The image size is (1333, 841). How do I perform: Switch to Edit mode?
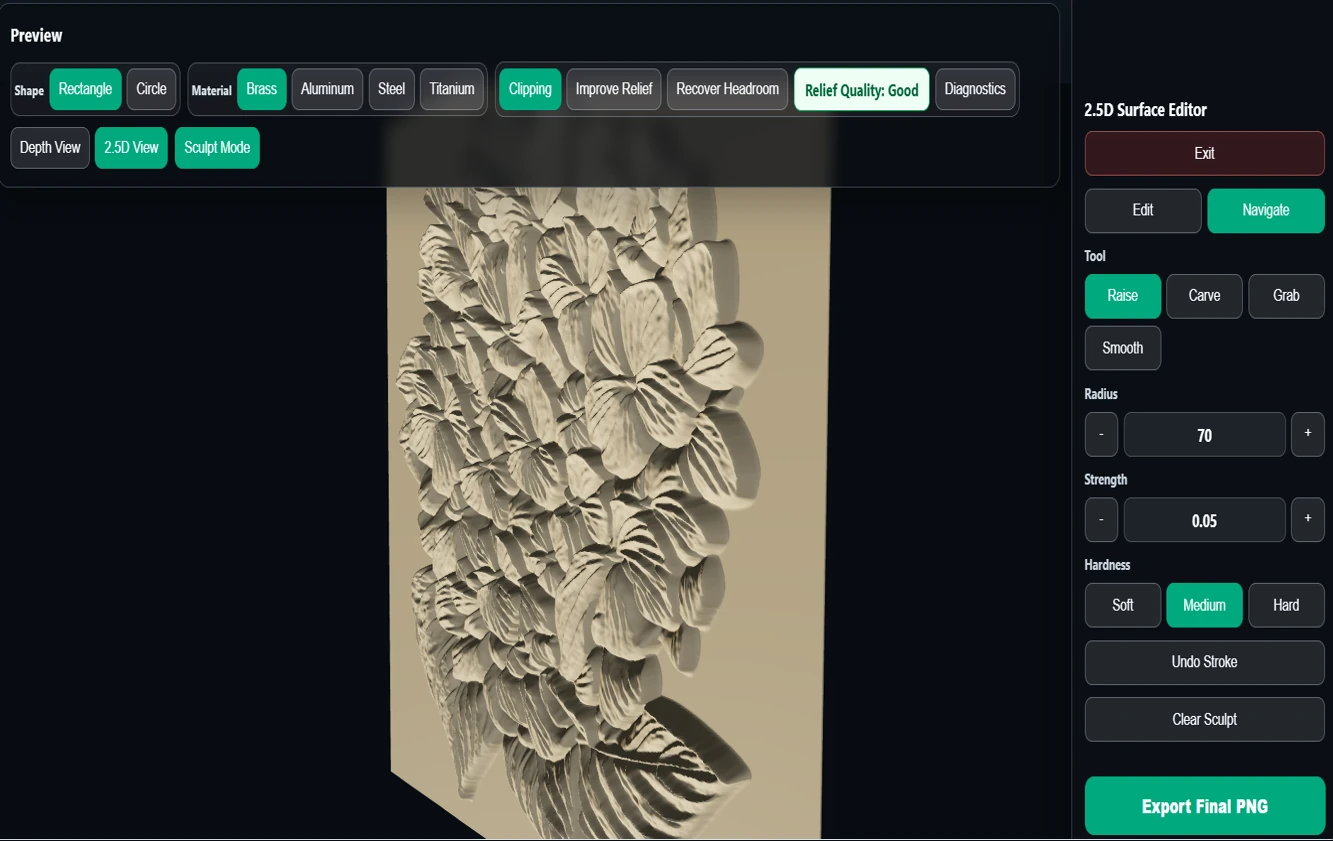[1143, 210]
